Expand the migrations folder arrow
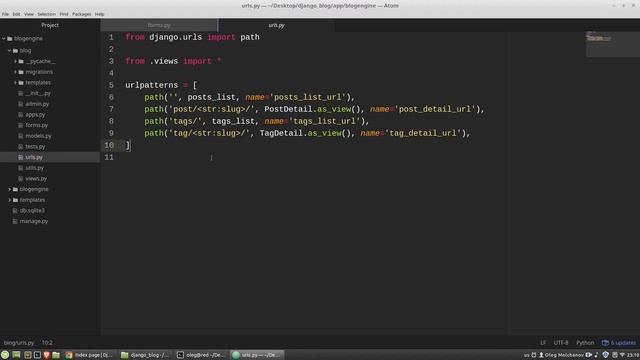The width and height of the screenshot is (640, 360). click(x=15, y=72)
